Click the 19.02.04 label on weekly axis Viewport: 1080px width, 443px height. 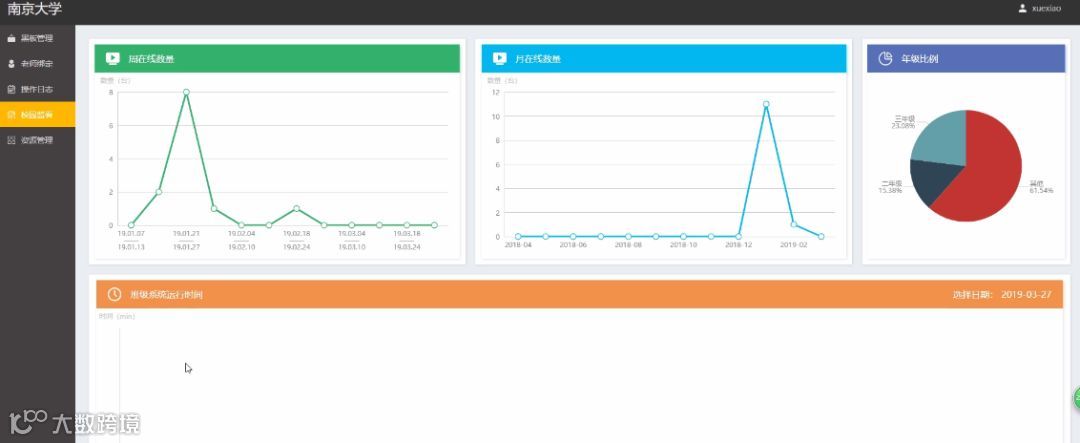click(241, 234)
